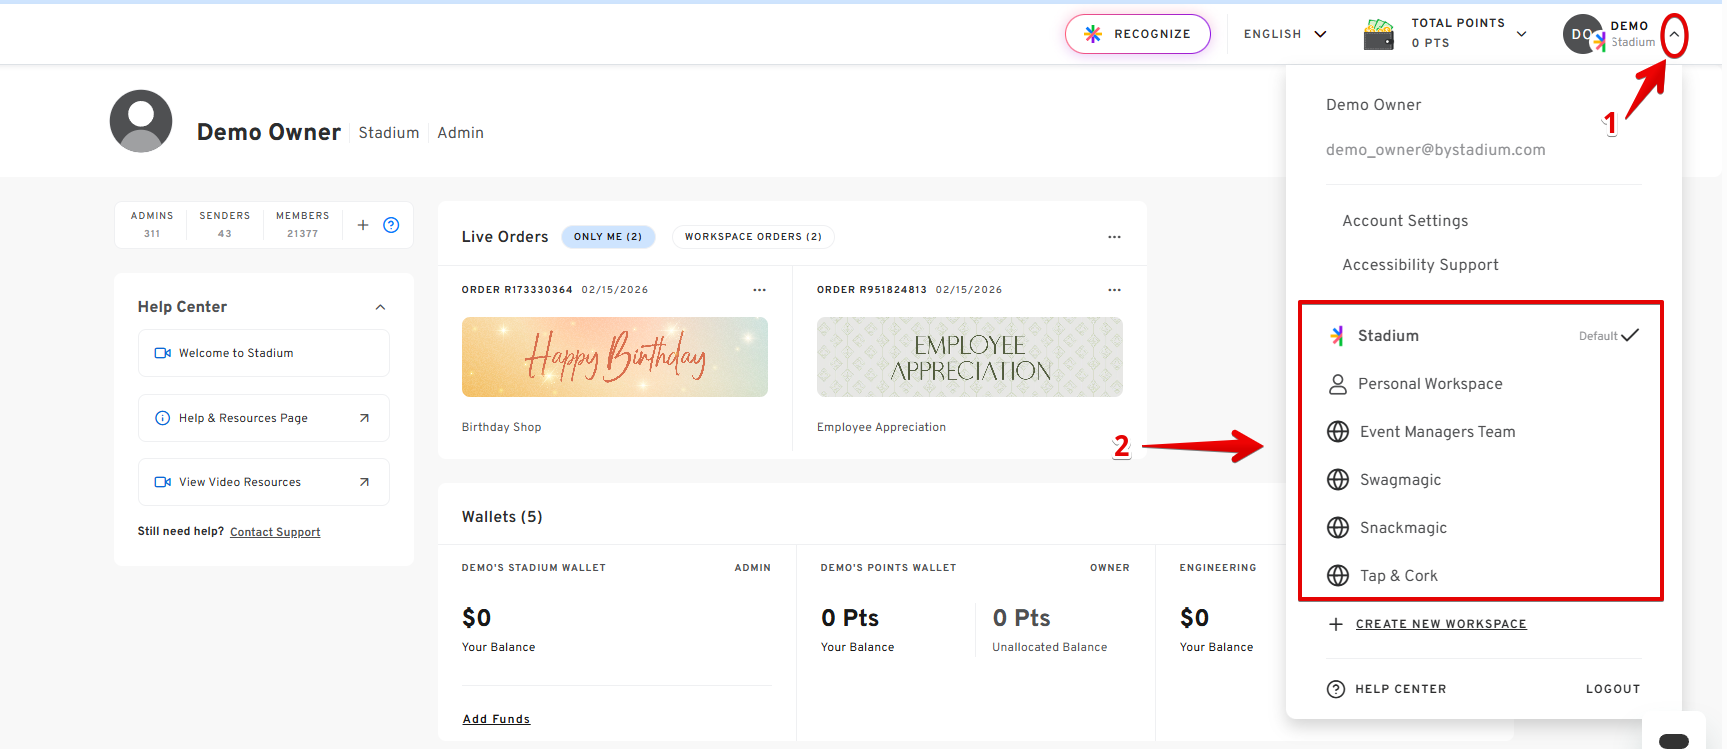Screen dimensions: 1727x749
Task: Open the Happy Birthday shop banner
Action: pyautogui.click(x=614, y=357)
